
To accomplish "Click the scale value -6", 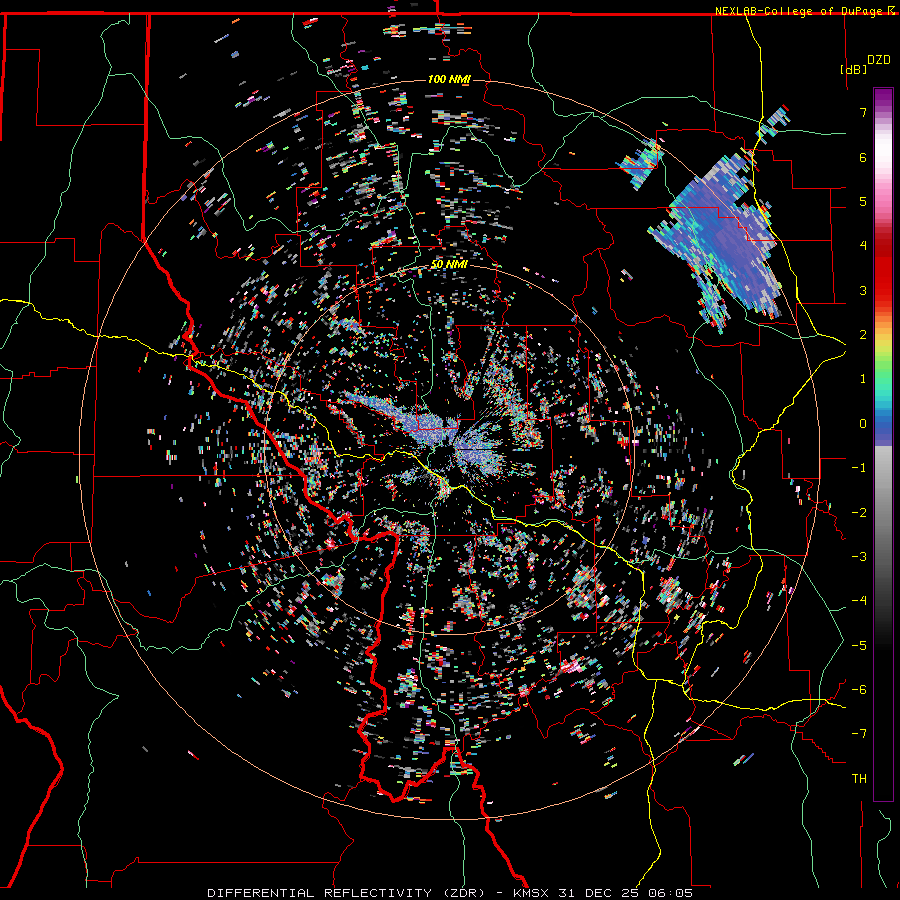I will [859, 690].
